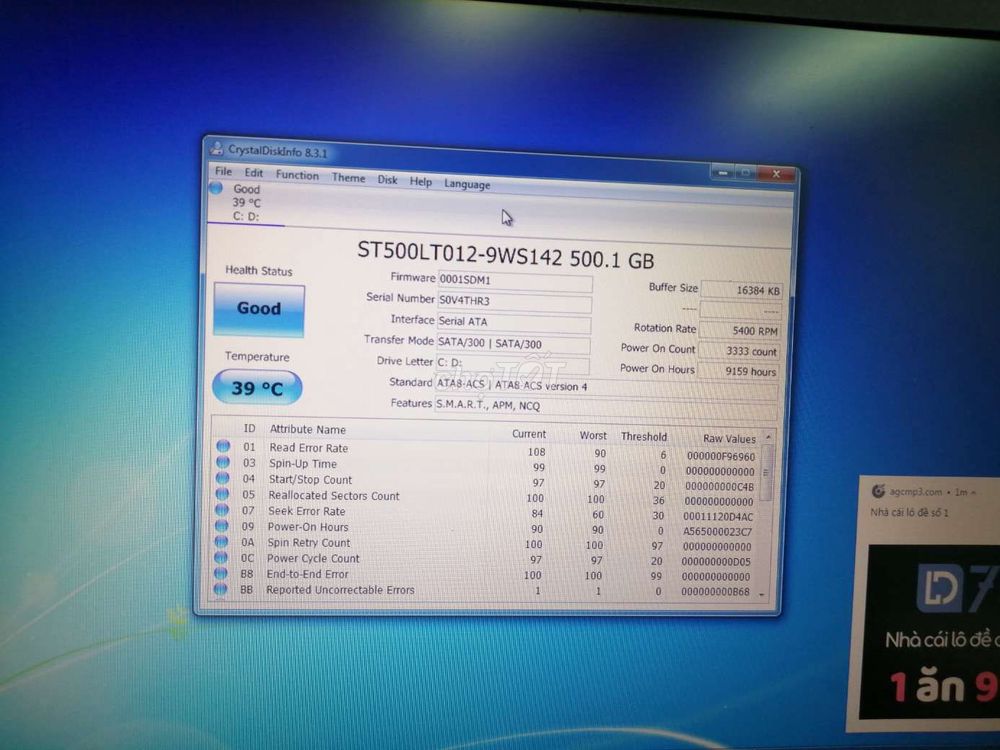The height and width of the screenshot is (750, 1000).
Task: Click the Interface field Serial ATA
Action: (x=513, y=323)
